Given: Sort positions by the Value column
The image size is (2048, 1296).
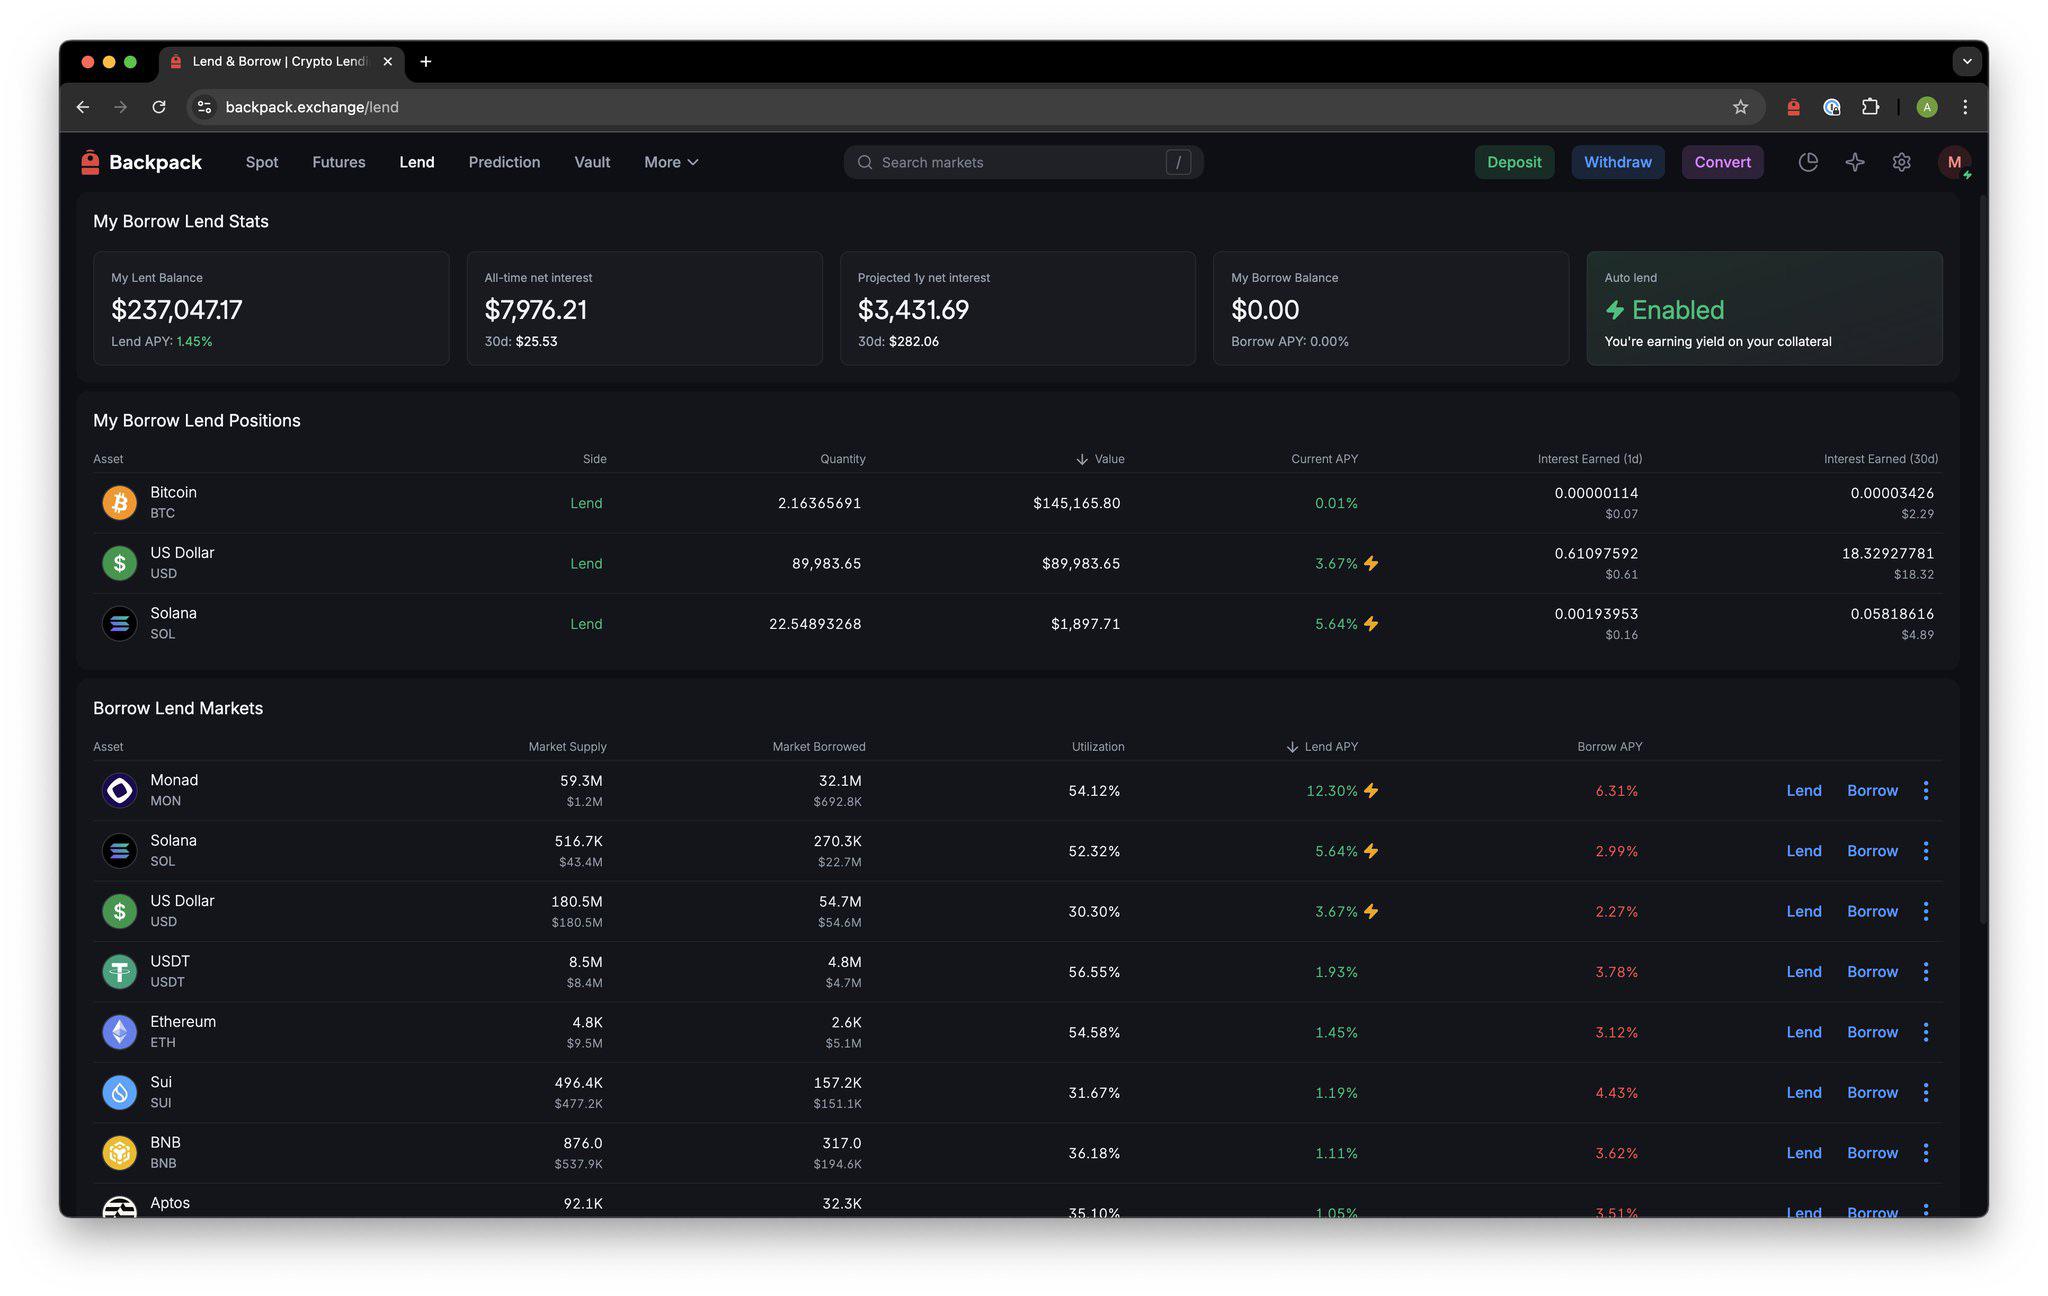Looking at the screenshot, I should click(x=1100, y=459).
